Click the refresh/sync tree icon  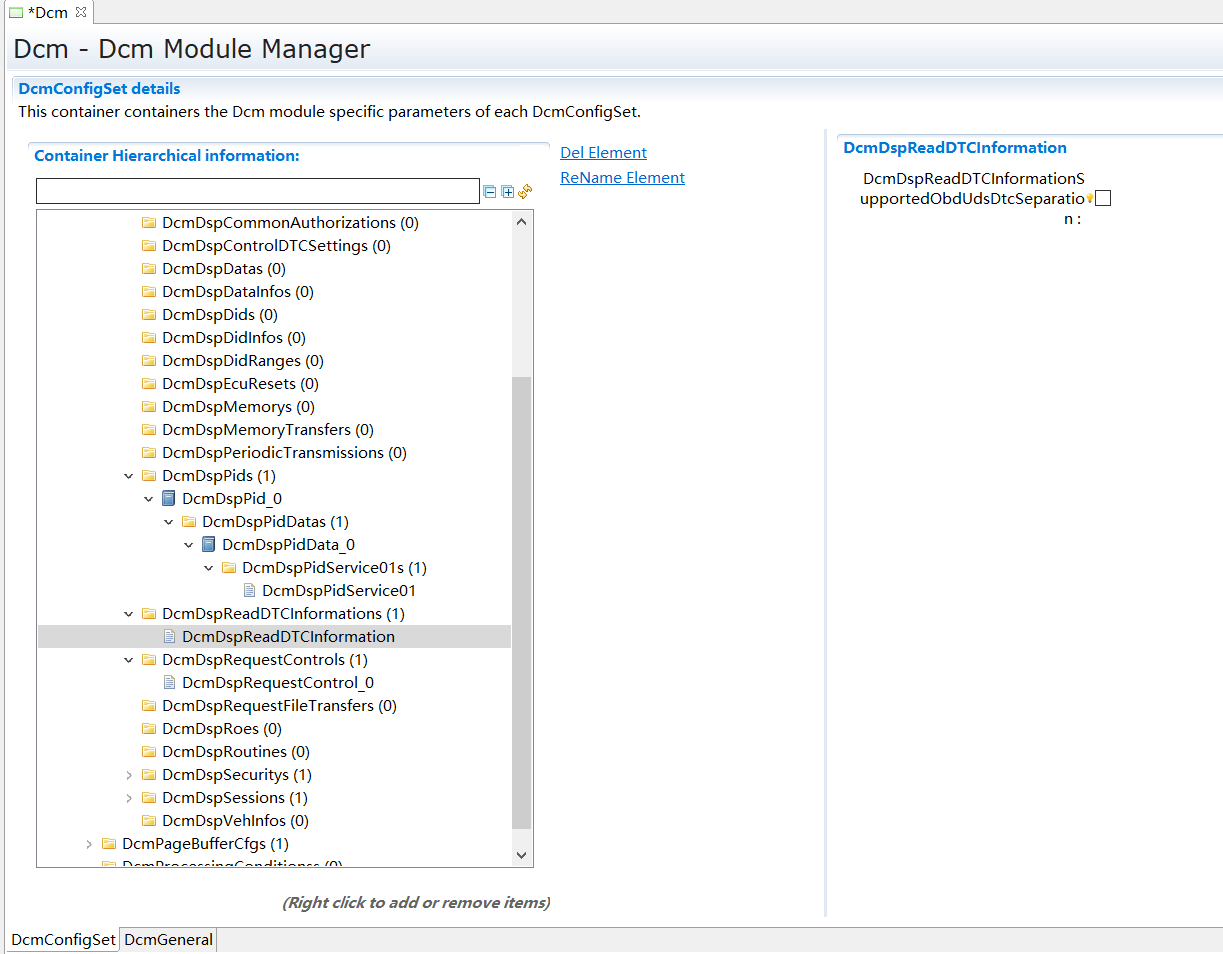pos(525,191)
